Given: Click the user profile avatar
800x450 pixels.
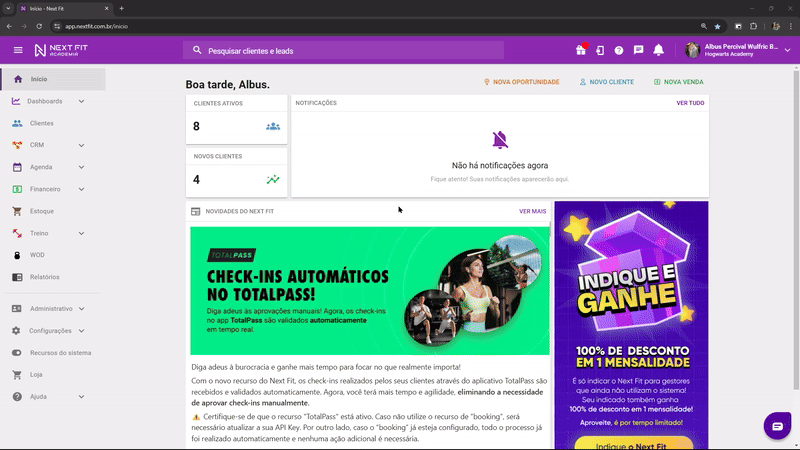Looking at the screenshot, I should [x=692, y=50].
